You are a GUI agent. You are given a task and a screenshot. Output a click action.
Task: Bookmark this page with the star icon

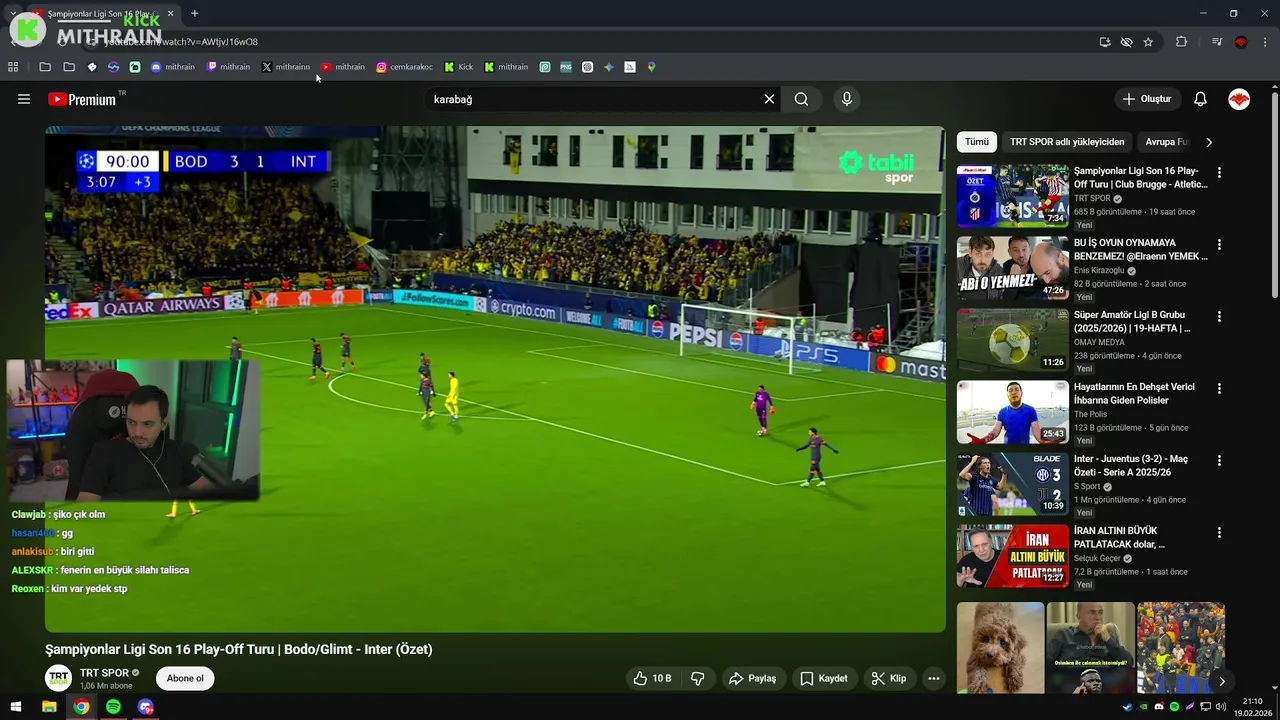point(1148,42)
